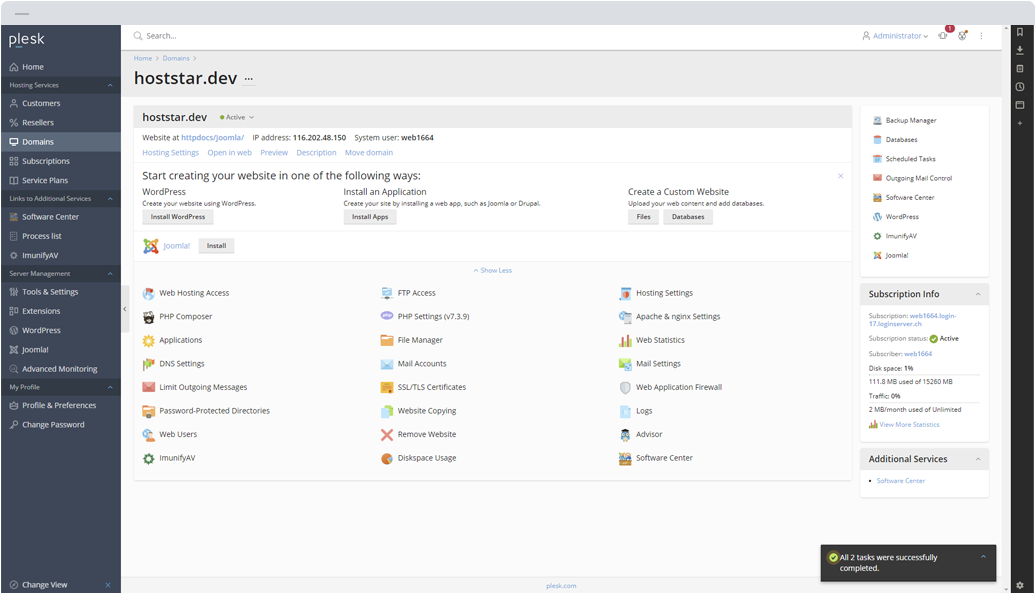The width and height of the screenshot is (1036, 611).
Task: Click the Move domain link
Action: tap(369, 153)
